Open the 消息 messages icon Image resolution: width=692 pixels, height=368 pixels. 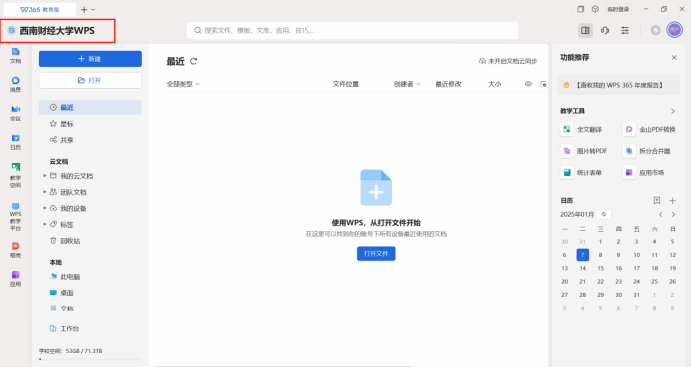pyautogui.click(x=15, y=84)
